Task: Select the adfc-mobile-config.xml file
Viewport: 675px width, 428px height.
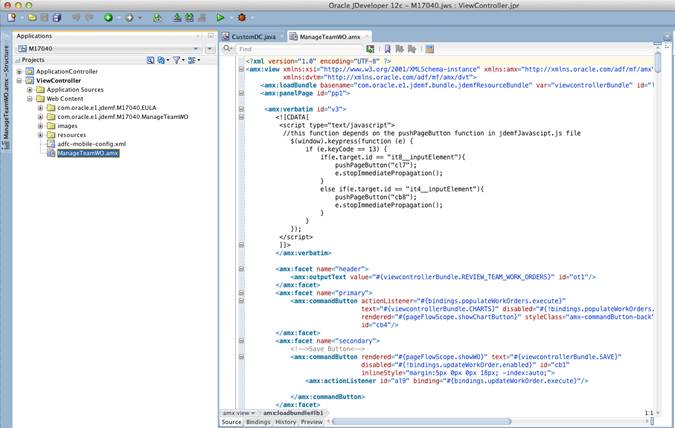Action: [92, 144]
